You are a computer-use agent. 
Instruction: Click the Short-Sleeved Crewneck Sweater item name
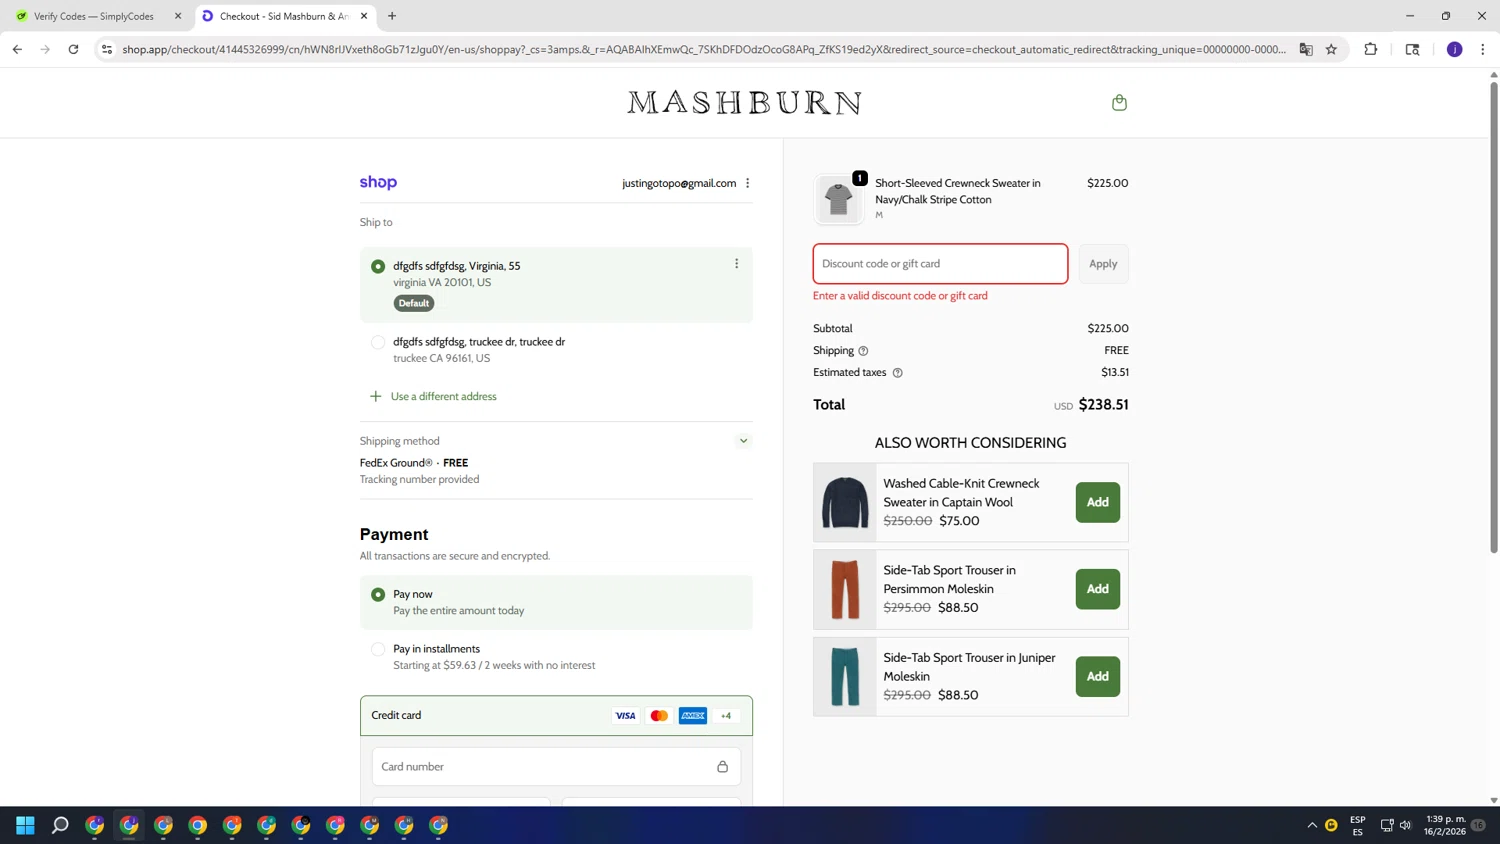(x=958, y=191)
